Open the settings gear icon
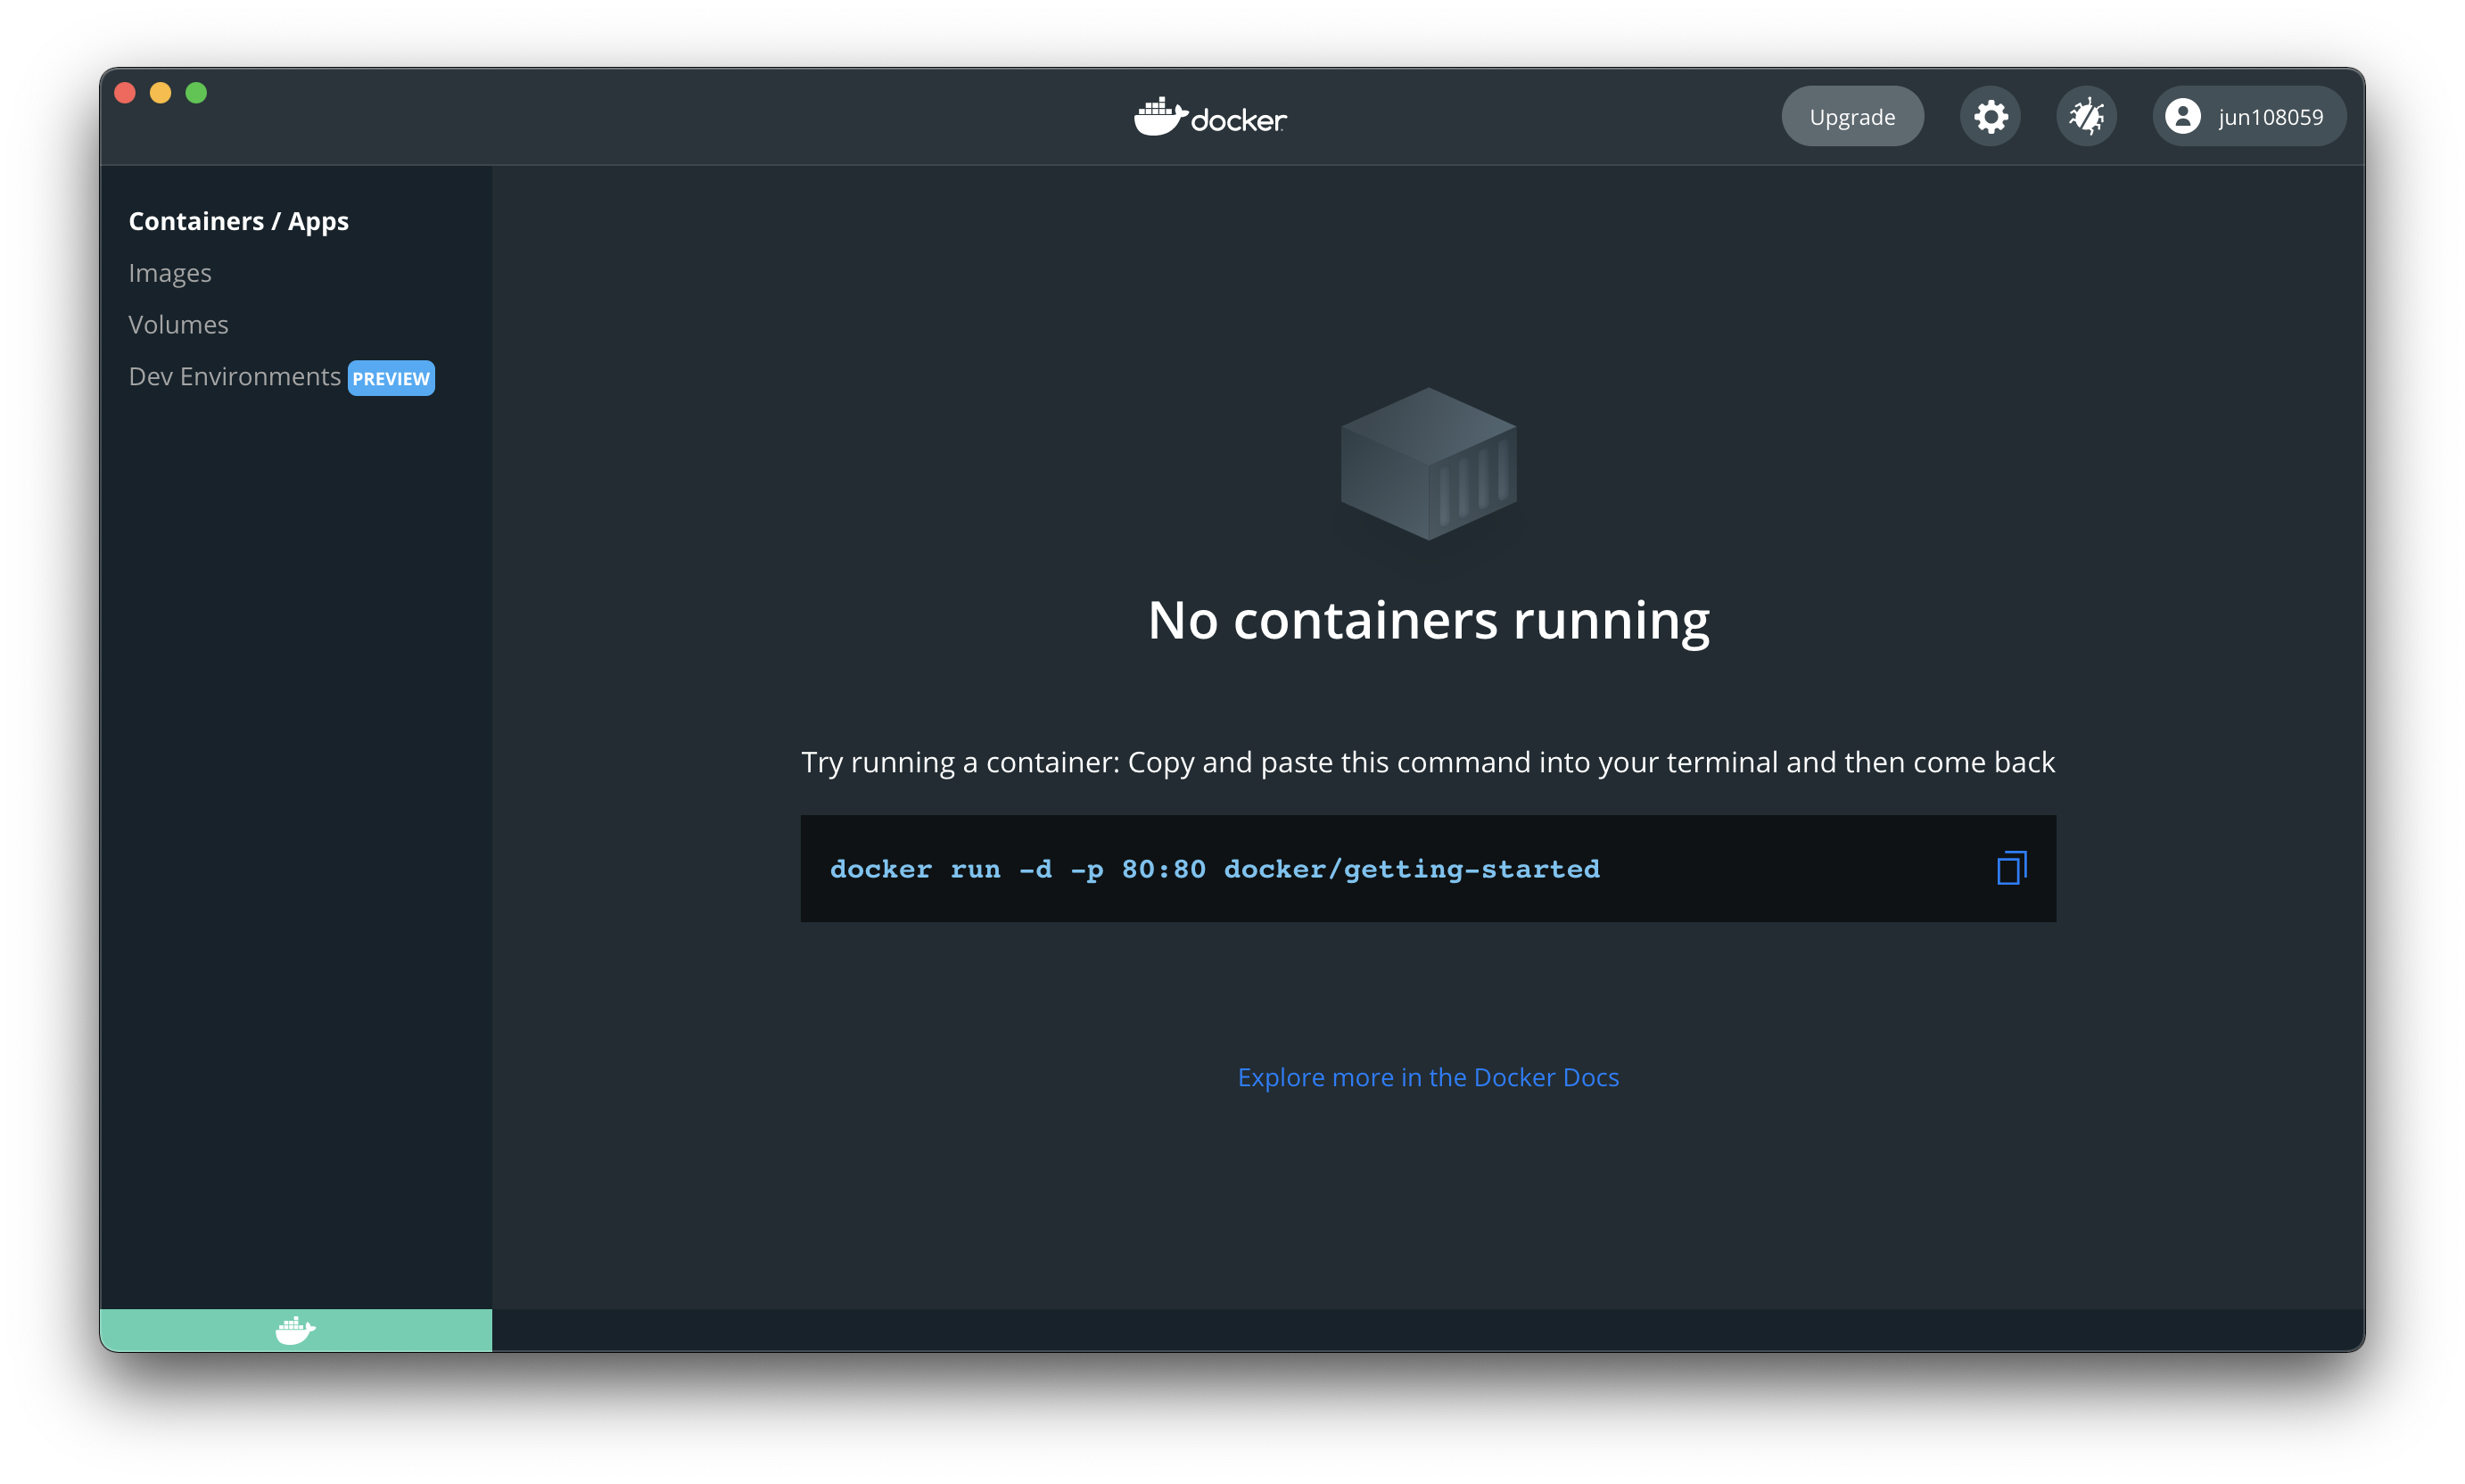This screenshot has height=1484, width=2465. click(x=1990, y=117)
